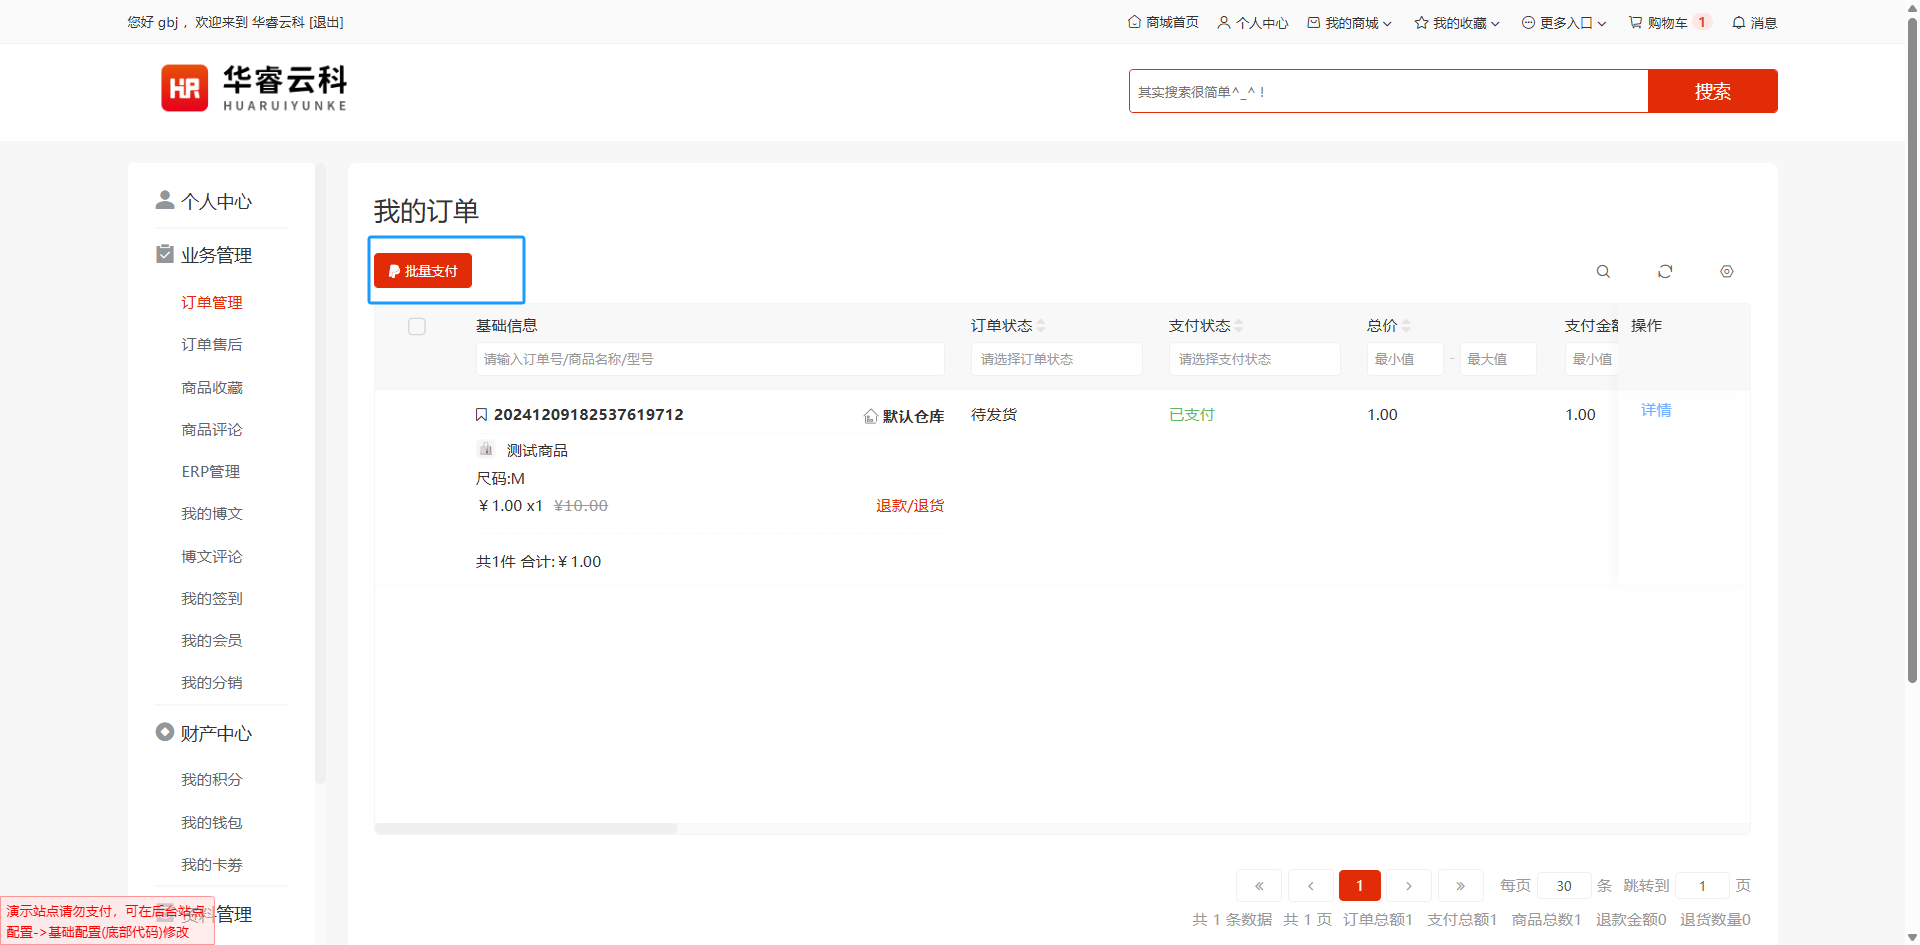Viewport: 1920px width, 945px height.
Task: Click the HR 华睿云科 logo
Action: (x=254, y=89)
